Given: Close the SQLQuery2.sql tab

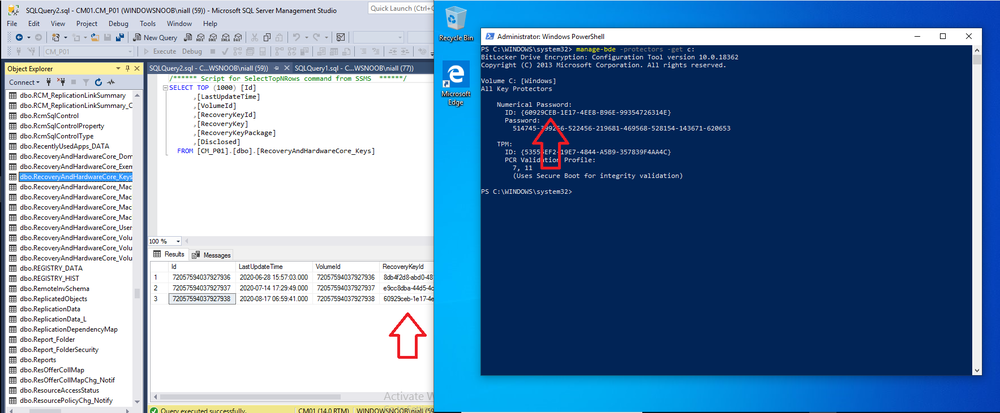Looking at the screenshot, I should (286, 68).
